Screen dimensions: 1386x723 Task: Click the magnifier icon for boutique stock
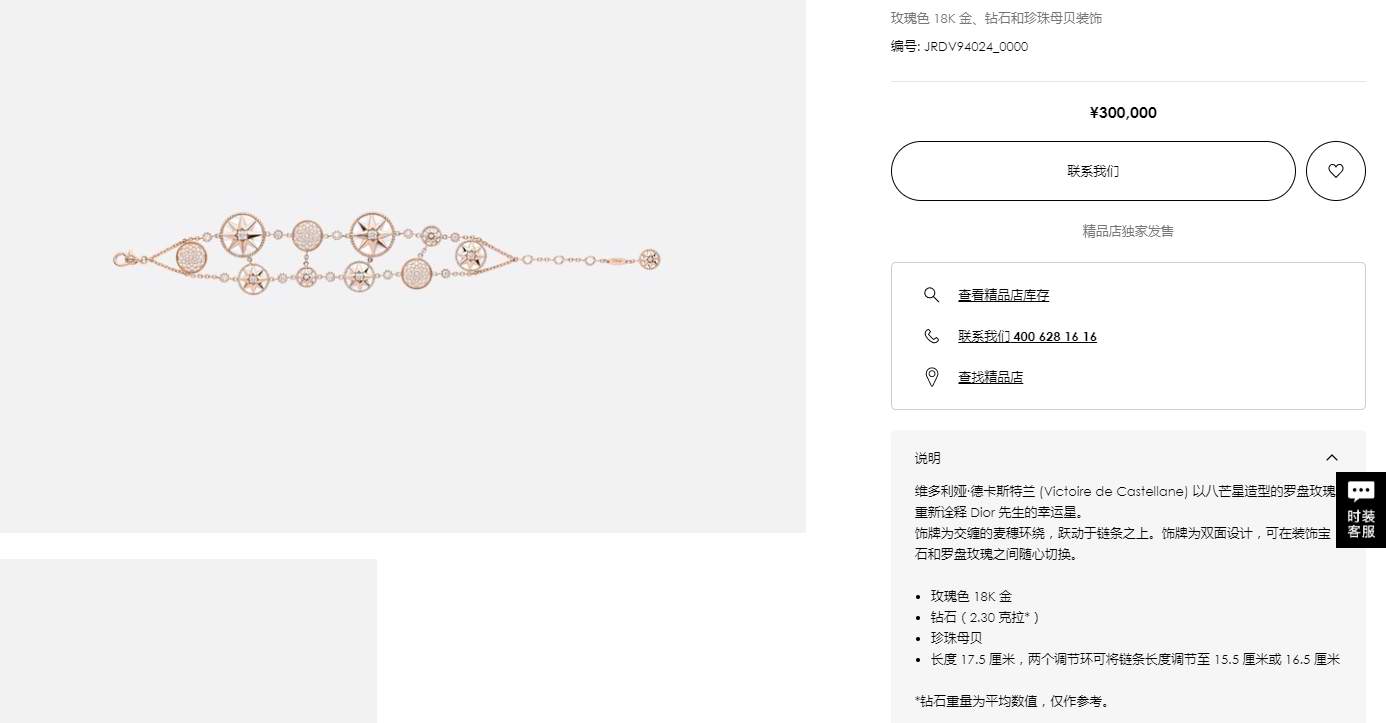(x=931, y=295)
